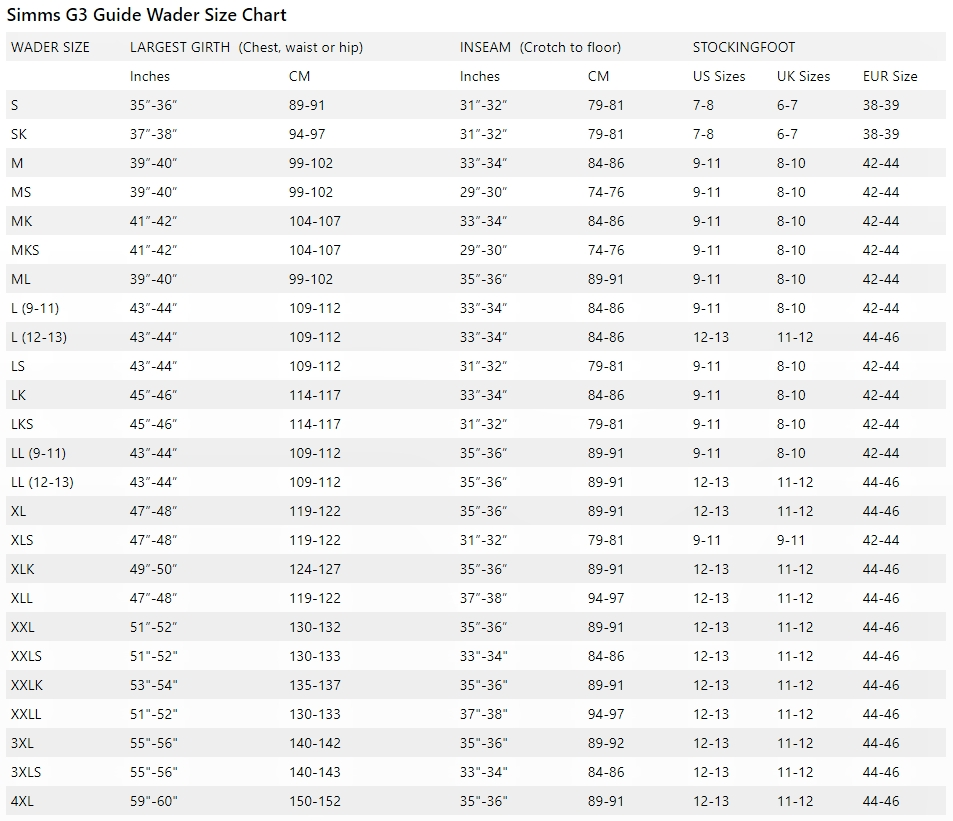The image size is (953, 821).
Task: Click the XLK wader size label
Action: [x=22, y=569]
